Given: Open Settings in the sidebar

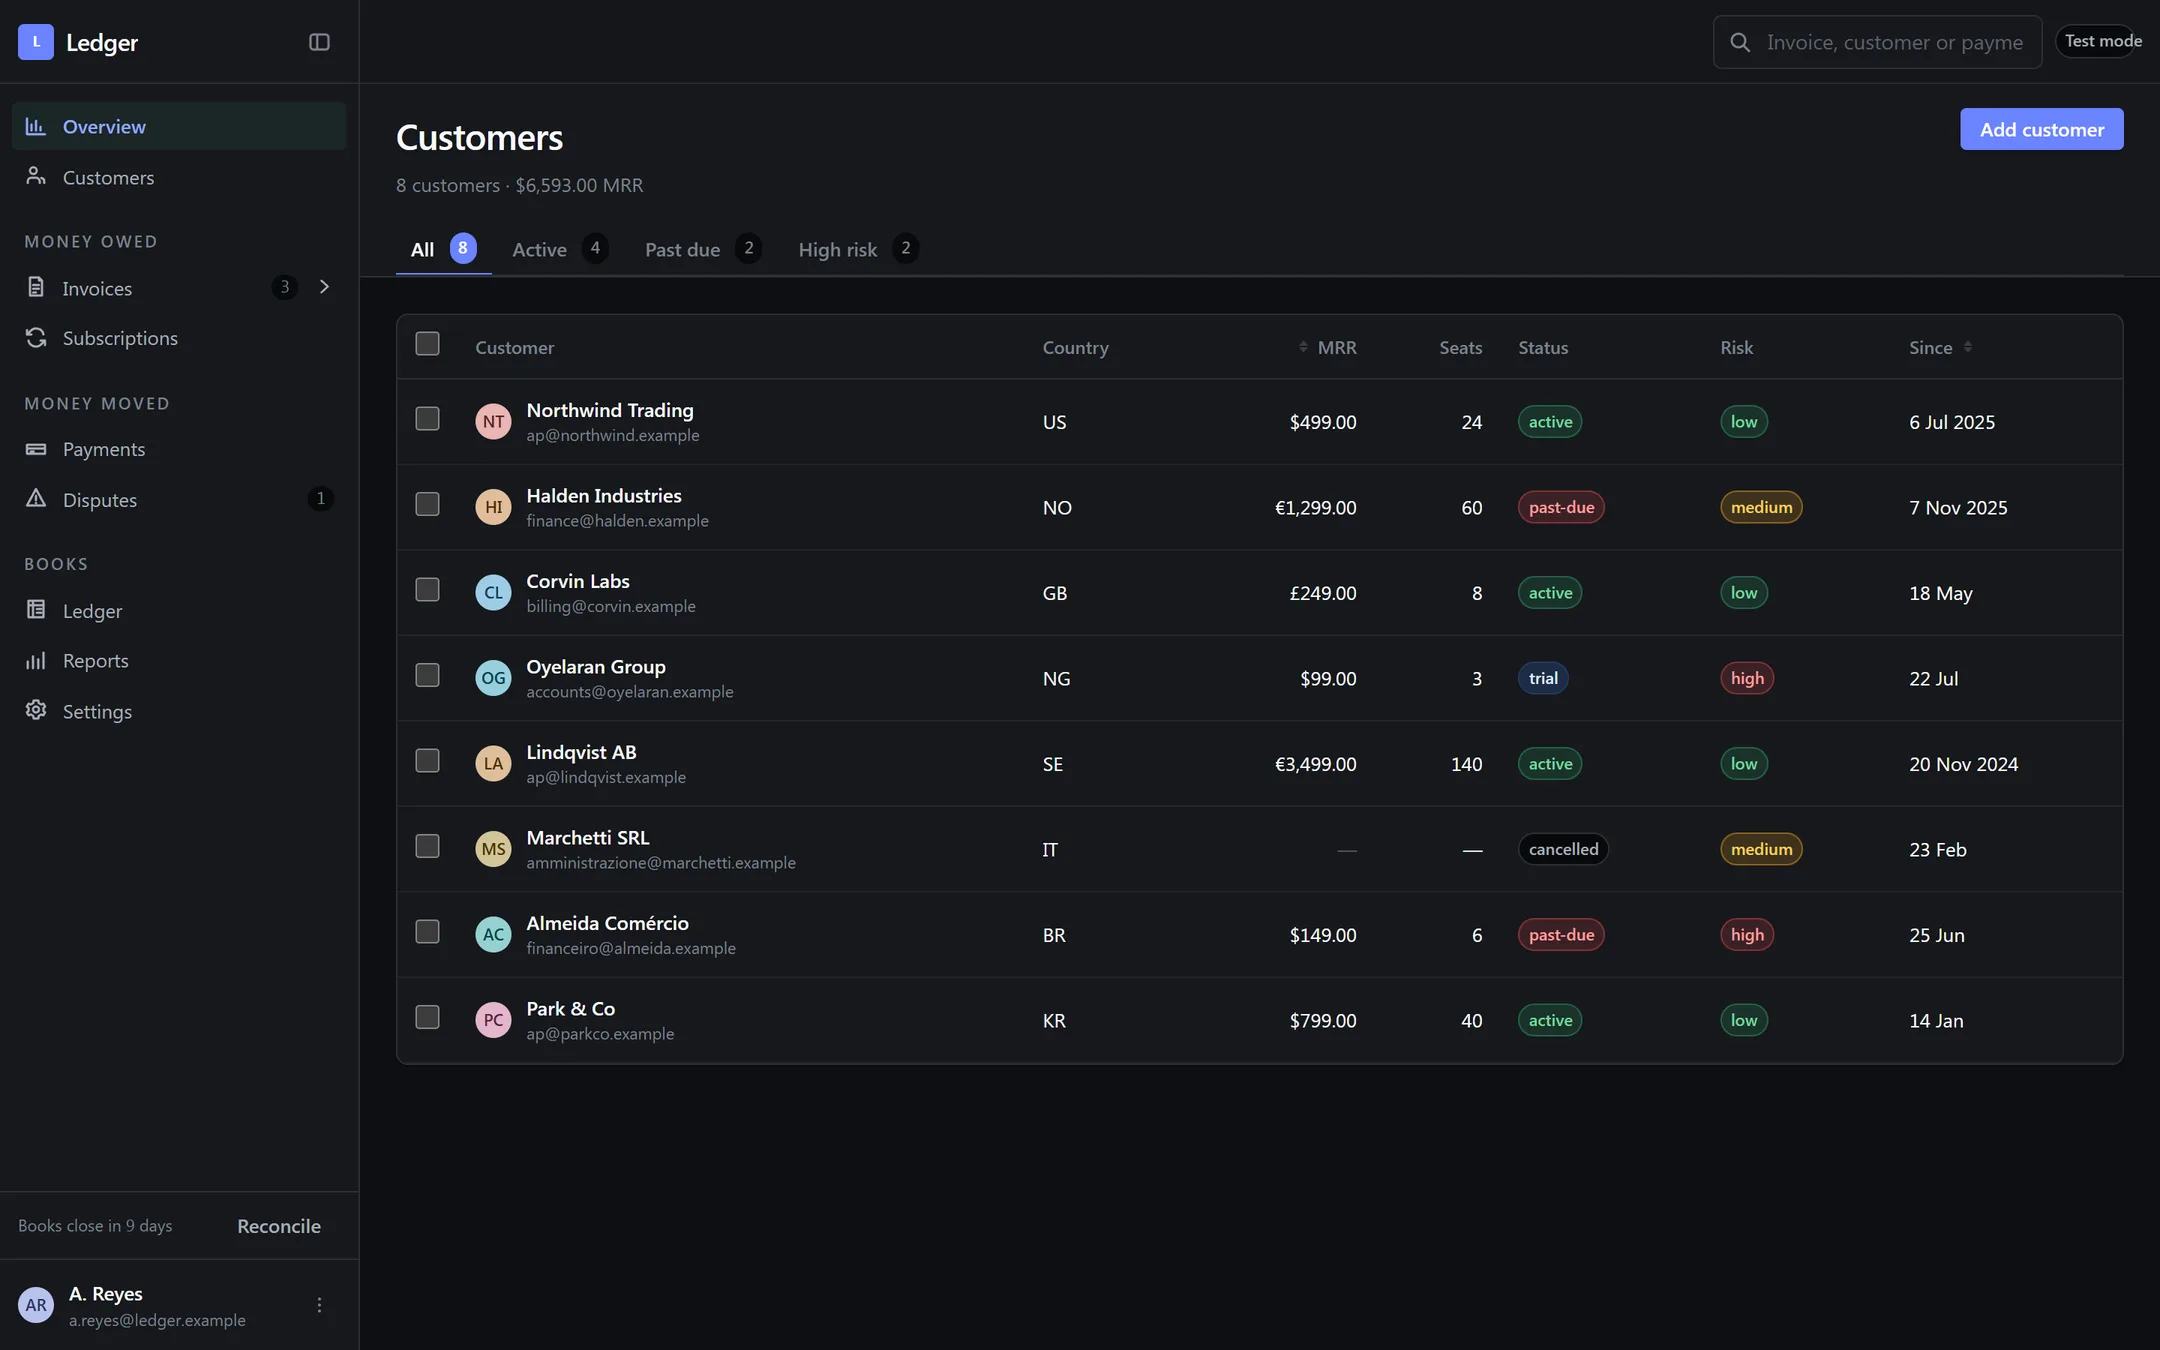Looking at the screenshot, I should point(179,711).
